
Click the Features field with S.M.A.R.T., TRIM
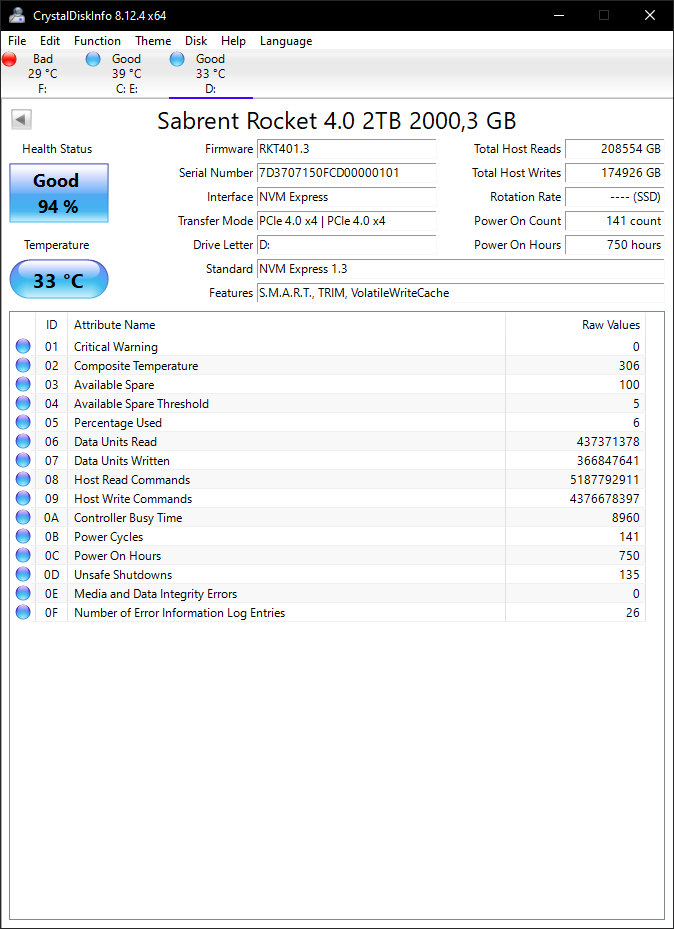tap(460, 293)
